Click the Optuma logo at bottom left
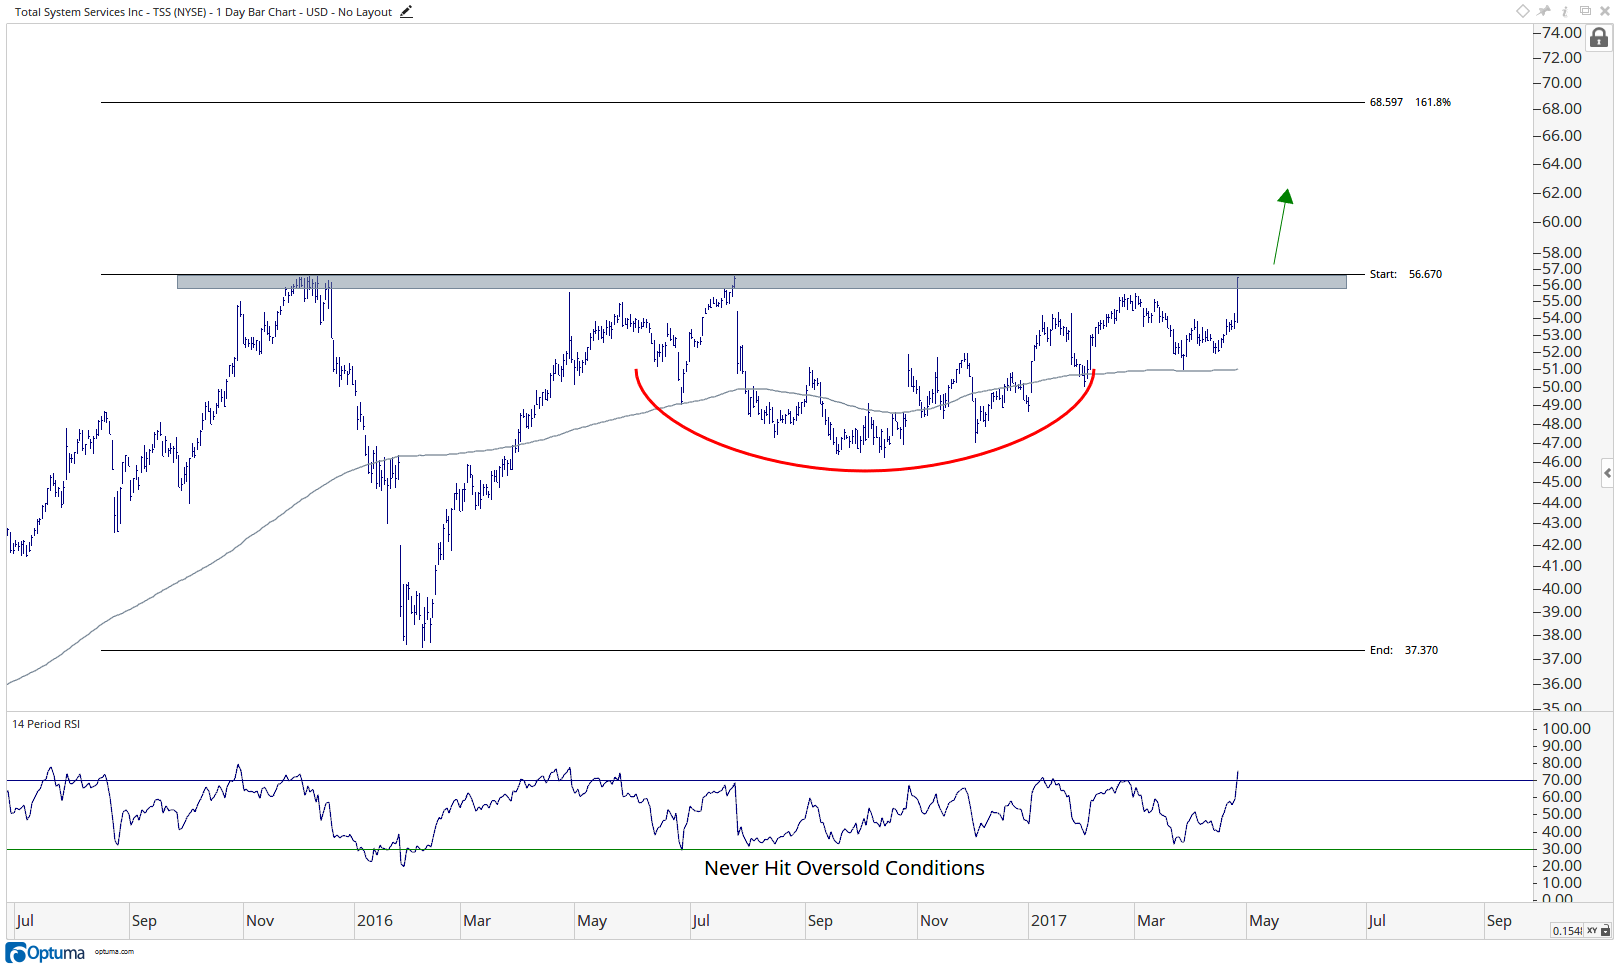The width and height of the screenshot is (1620, 967). (x=46, y=953)
